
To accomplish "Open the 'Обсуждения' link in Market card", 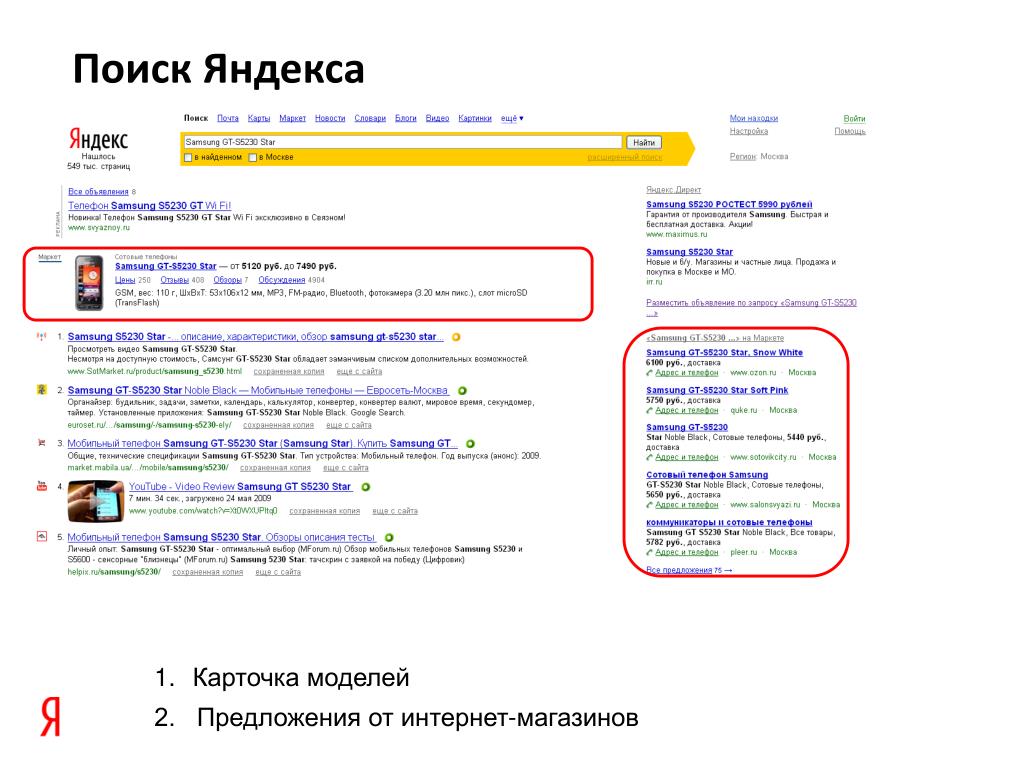I will pyautogui.click(x=281, y=280).
